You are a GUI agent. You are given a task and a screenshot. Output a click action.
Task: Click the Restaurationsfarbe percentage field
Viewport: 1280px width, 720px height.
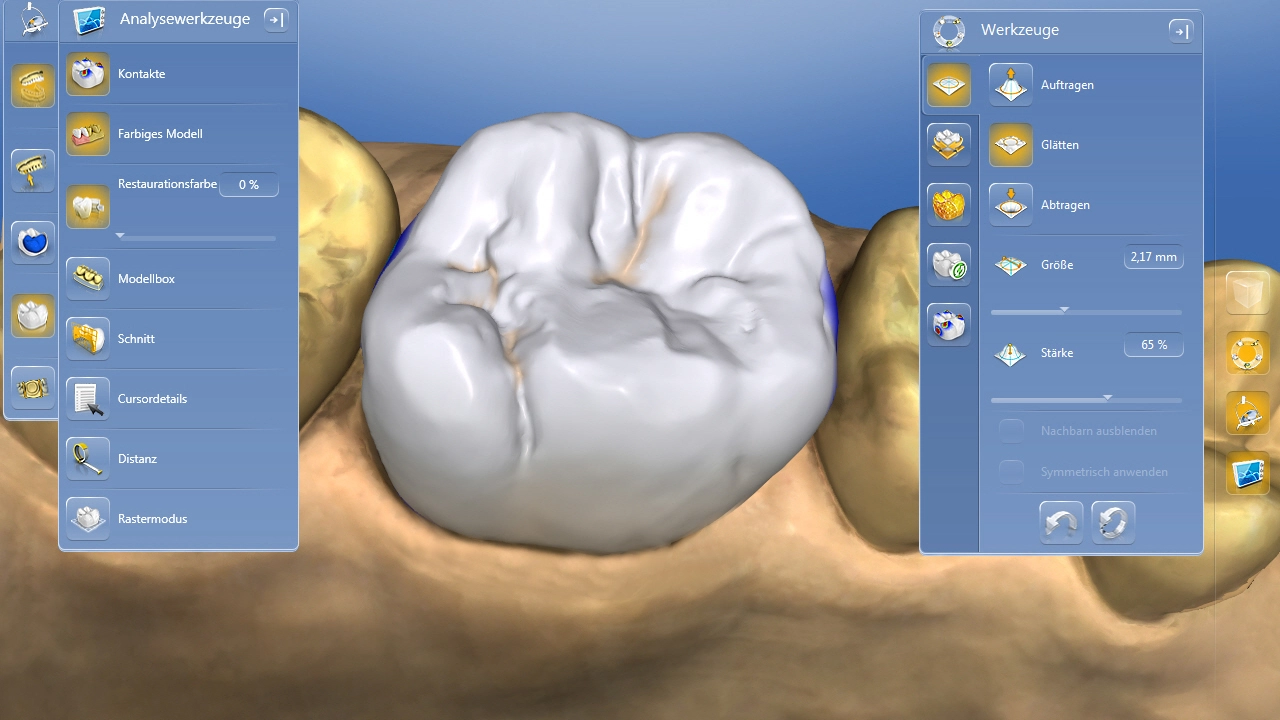(x=248, y=185)
